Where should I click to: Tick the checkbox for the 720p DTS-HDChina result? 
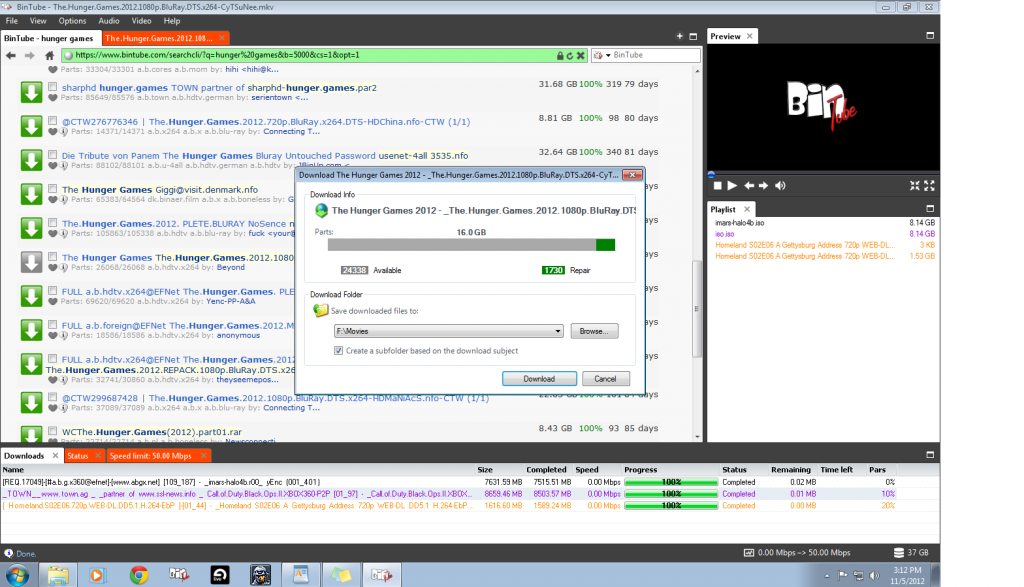[x=54, y=122]
